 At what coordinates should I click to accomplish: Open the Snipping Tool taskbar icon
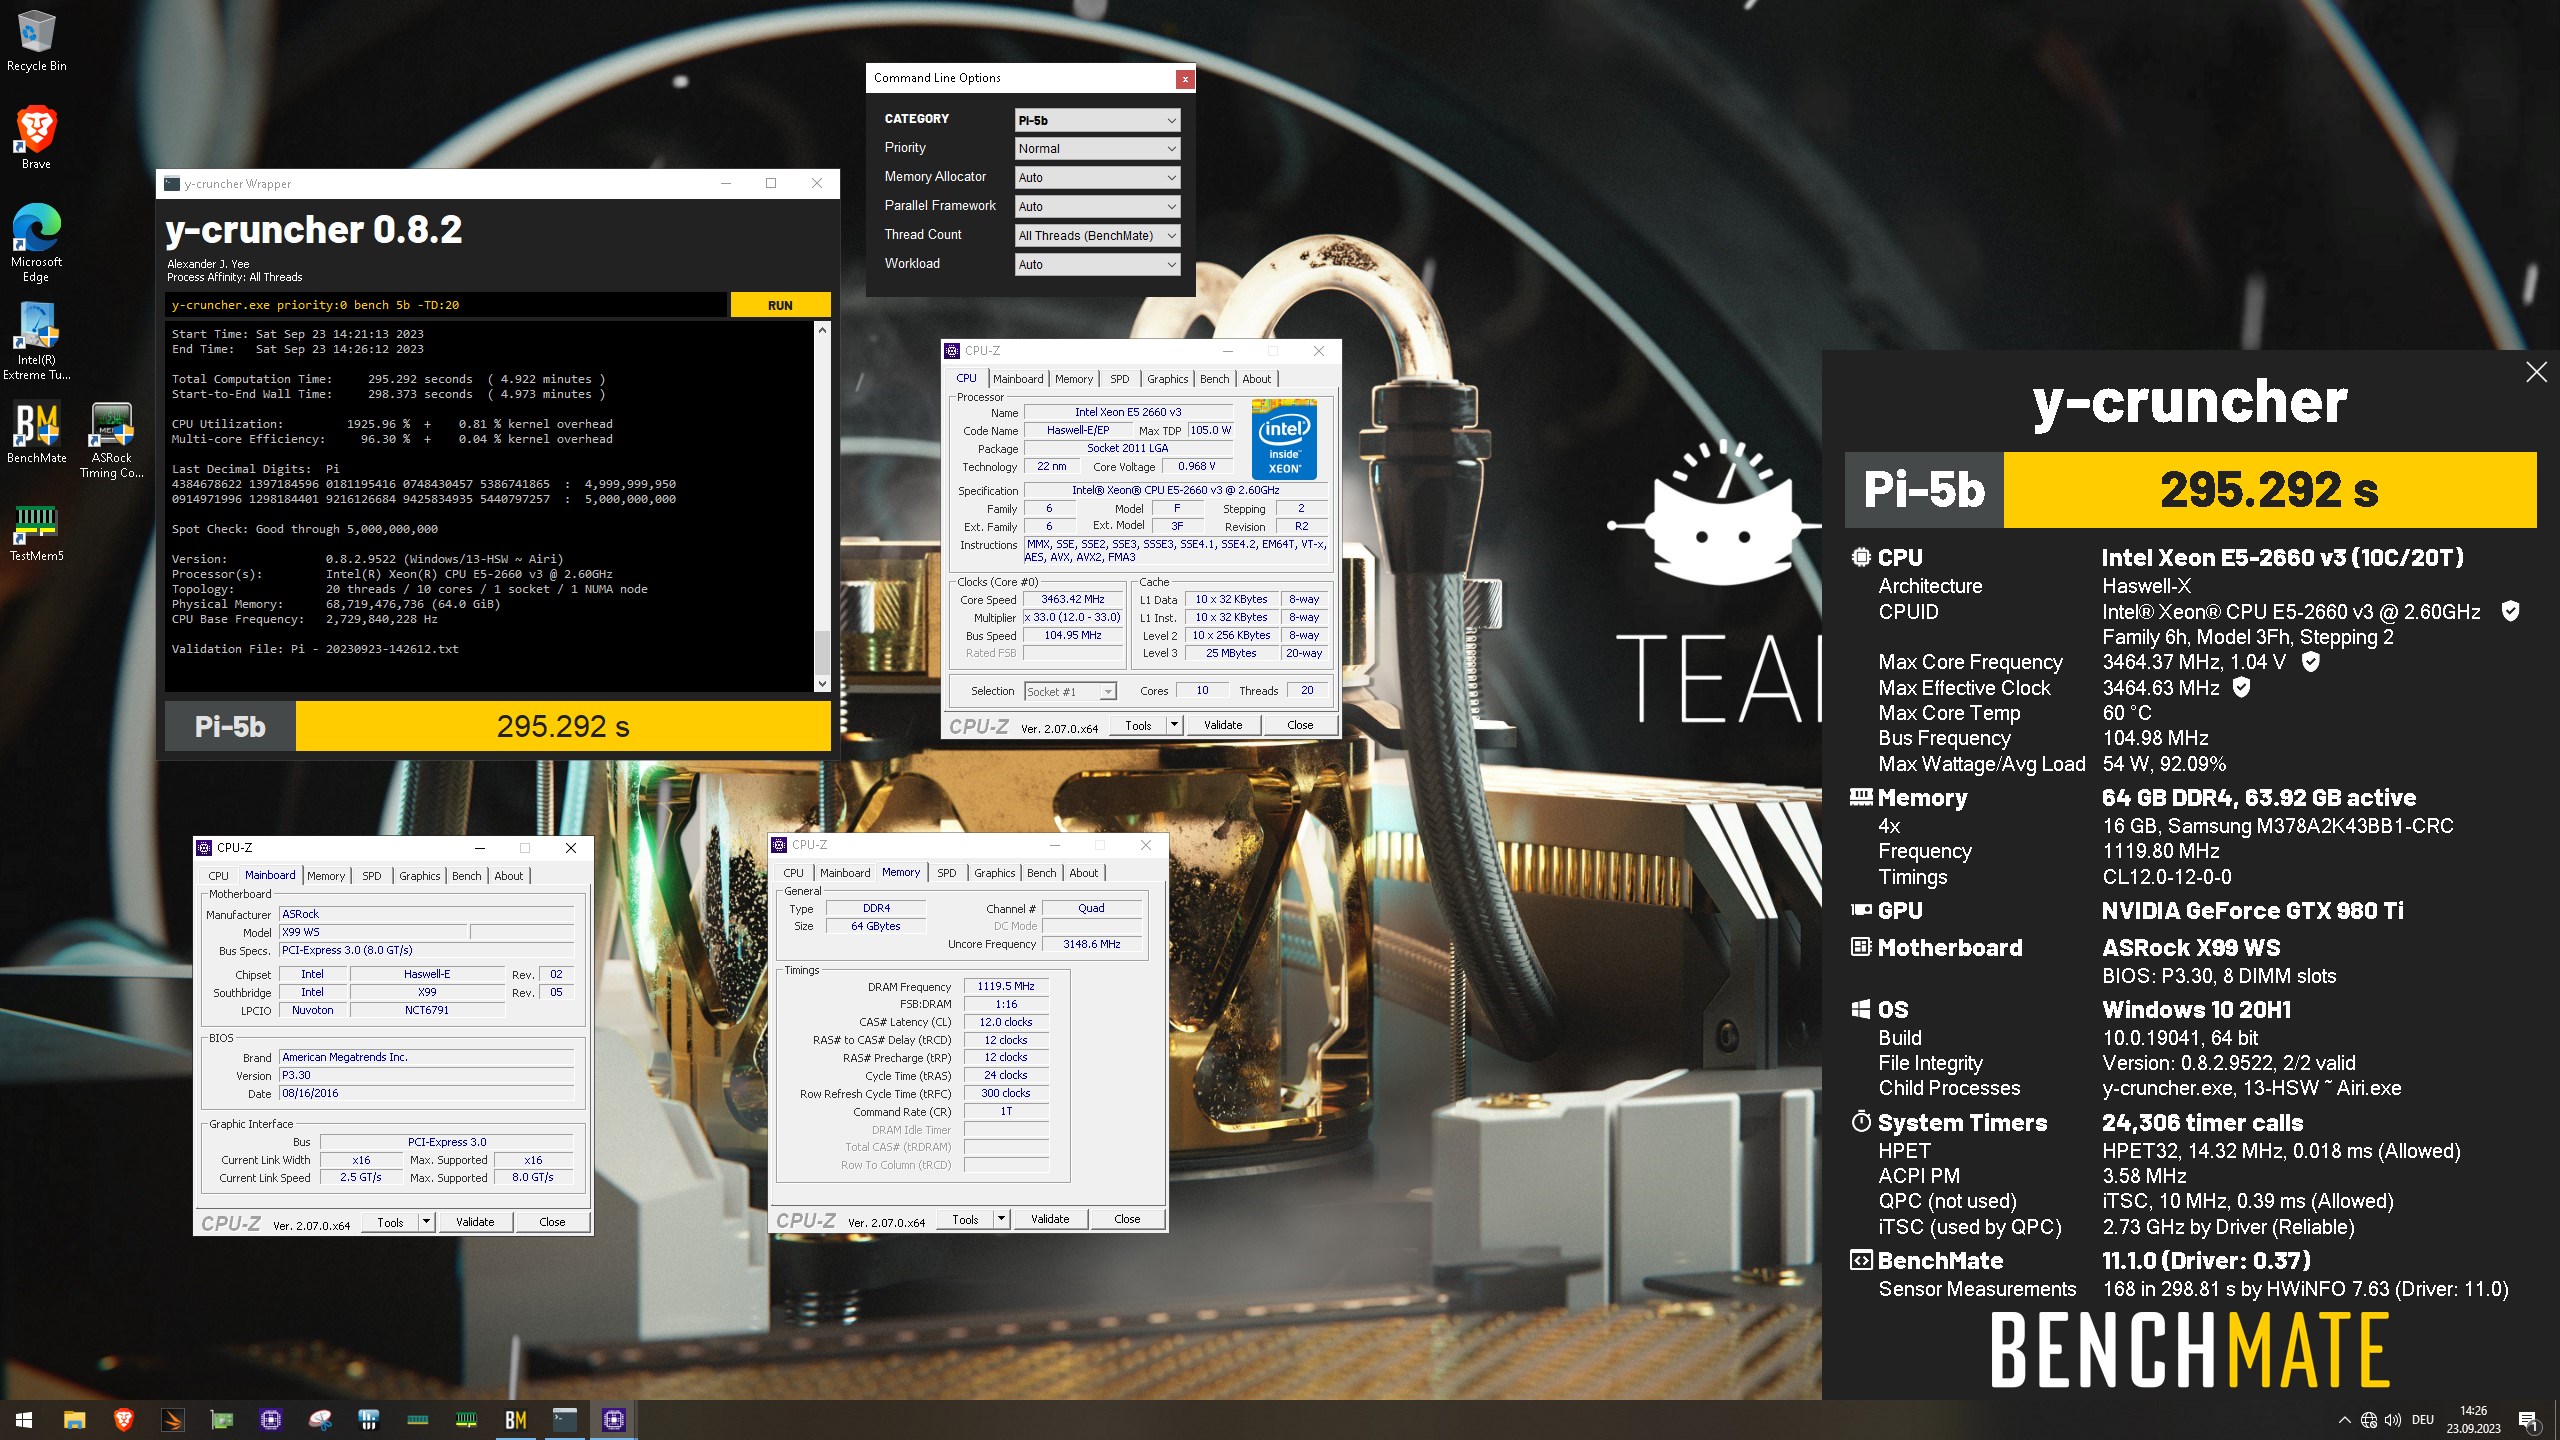coord(319,1420)
